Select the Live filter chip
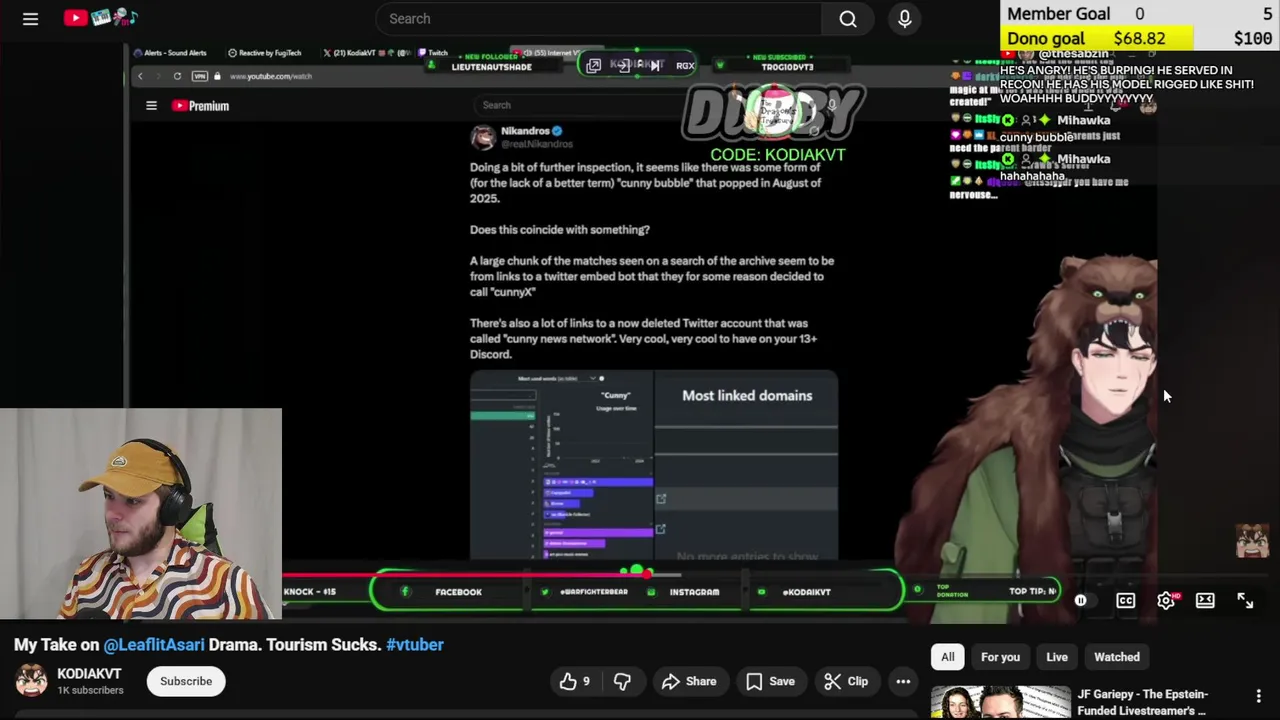The width and height of the screenshot is (1280, 720). tap(1057, 657)
